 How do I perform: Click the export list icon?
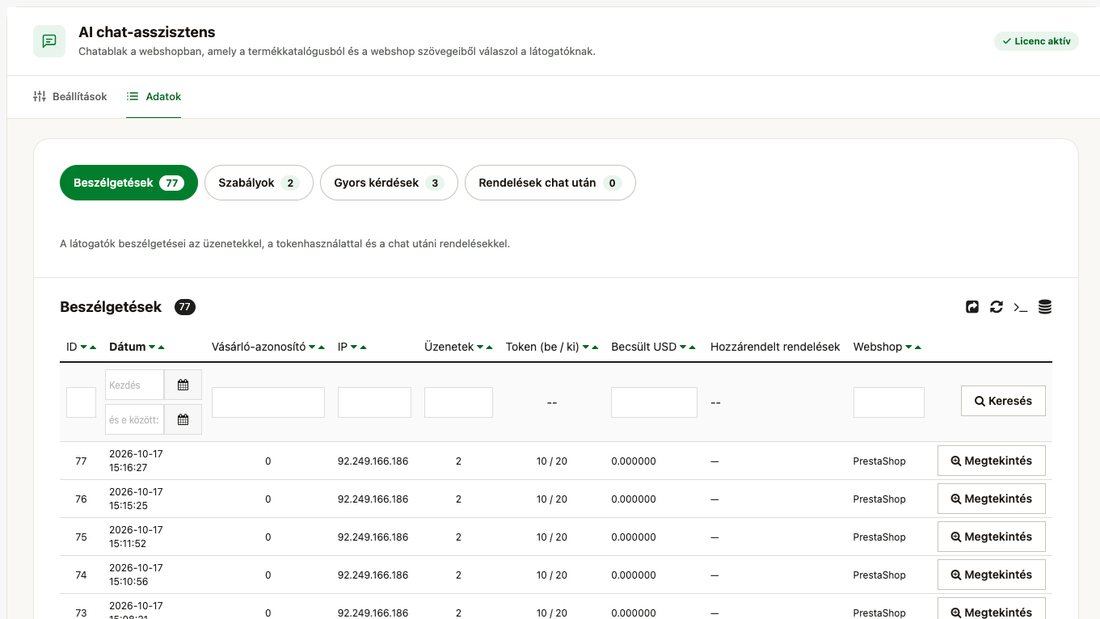(x=972, y=307)
